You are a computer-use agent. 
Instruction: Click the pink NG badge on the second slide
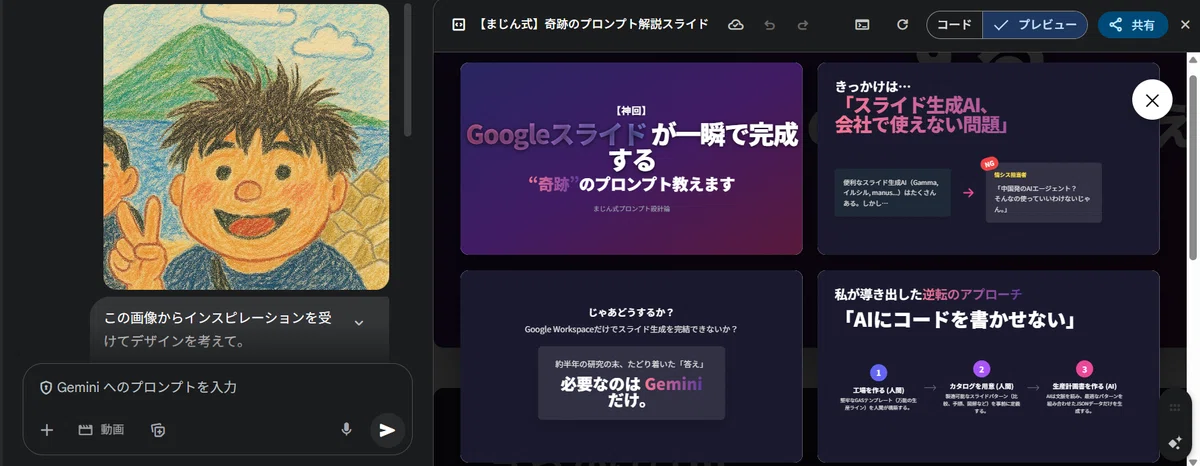click(990, 163)
